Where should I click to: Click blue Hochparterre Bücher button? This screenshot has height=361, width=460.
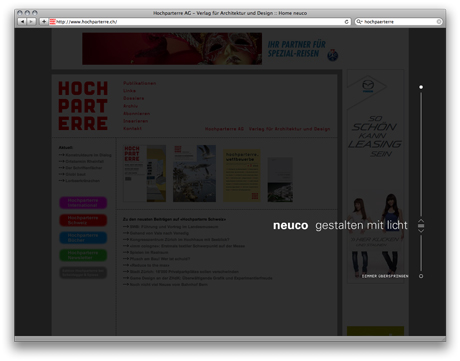click(83, 238)
